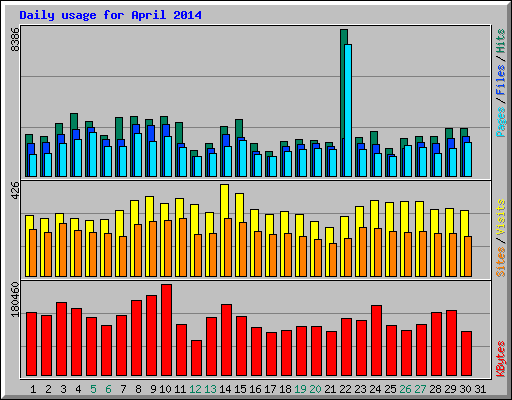Viewport: 512px width, 400px height.
Task: Click the 180460 axis value label
Action: (15, 299)
